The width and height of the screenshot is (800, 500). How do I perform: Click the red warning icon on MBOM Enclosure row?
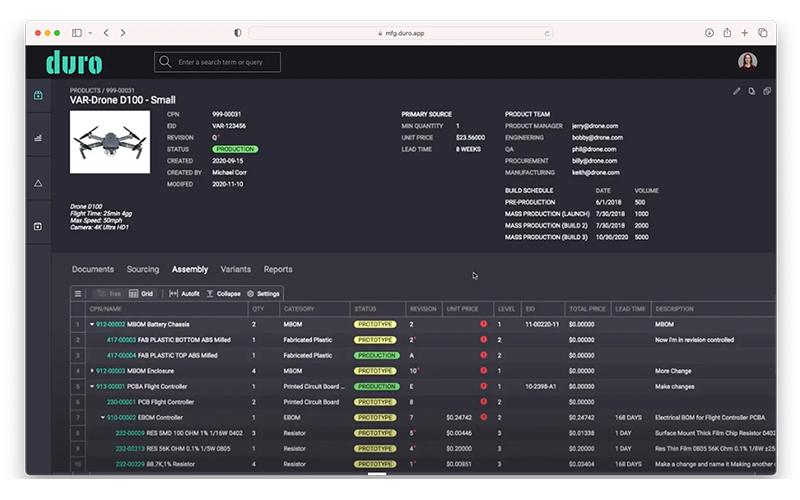click(483, 370)
